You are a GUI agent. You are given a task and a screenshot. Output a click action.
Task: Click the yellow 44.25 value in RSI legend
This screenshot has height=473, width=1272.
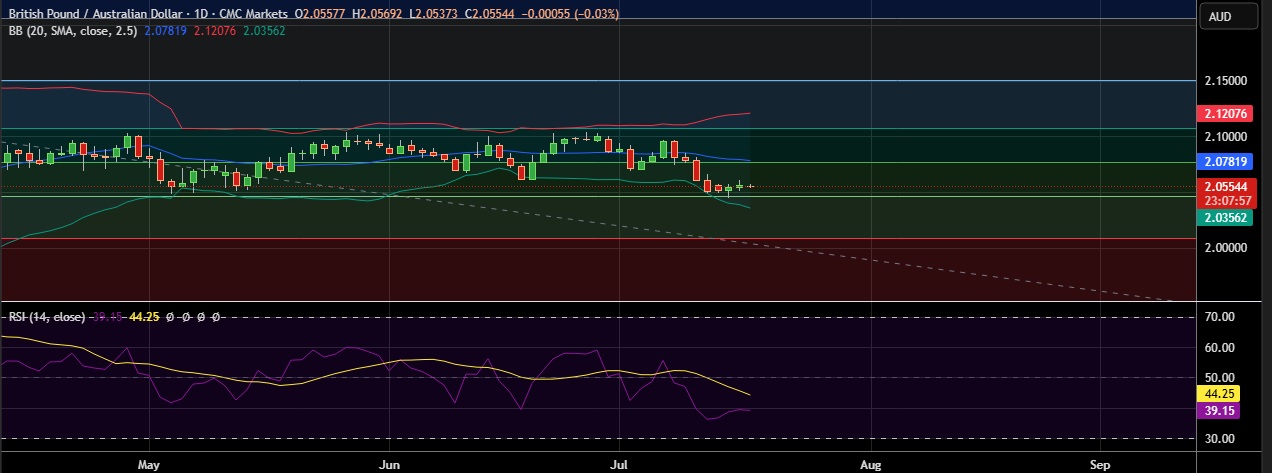coord(145,316)
